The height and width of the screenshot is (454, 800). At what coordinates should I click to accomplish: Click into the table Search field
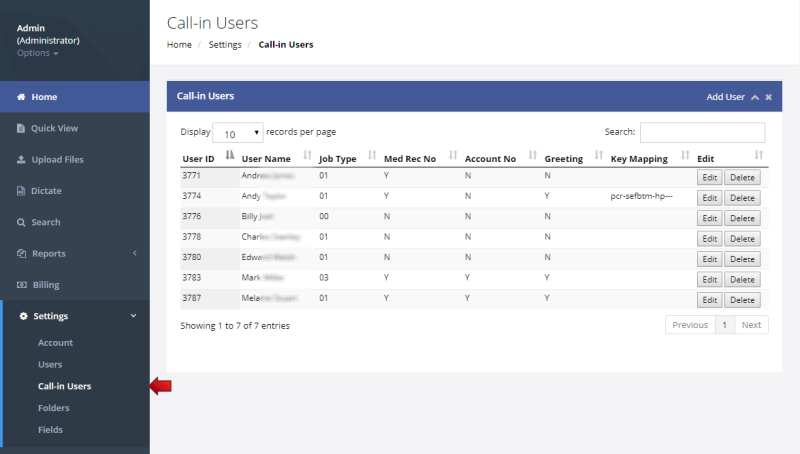702,133
